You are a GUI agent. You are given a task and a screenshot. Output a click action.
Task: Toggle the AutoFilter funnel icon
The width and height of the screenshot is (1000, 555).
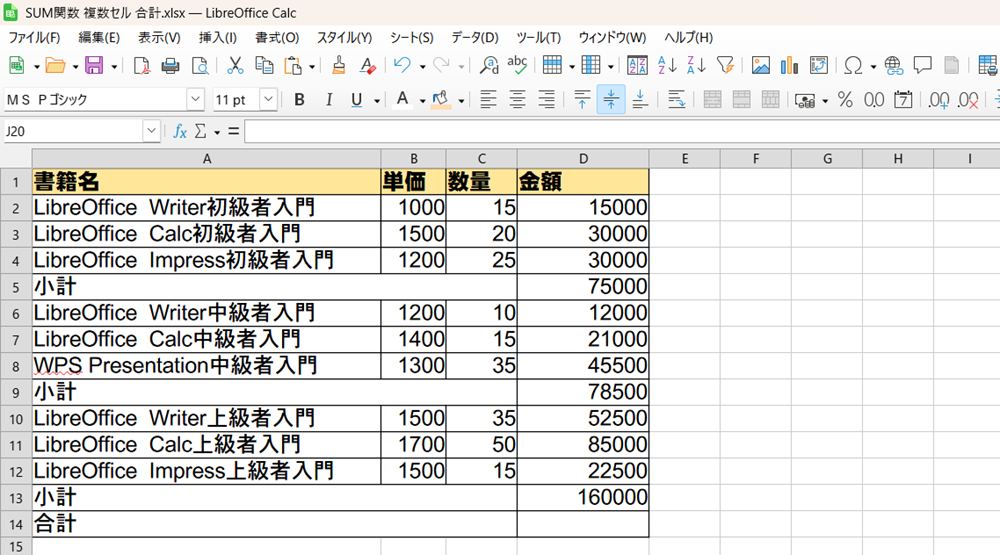click(725, 65)
